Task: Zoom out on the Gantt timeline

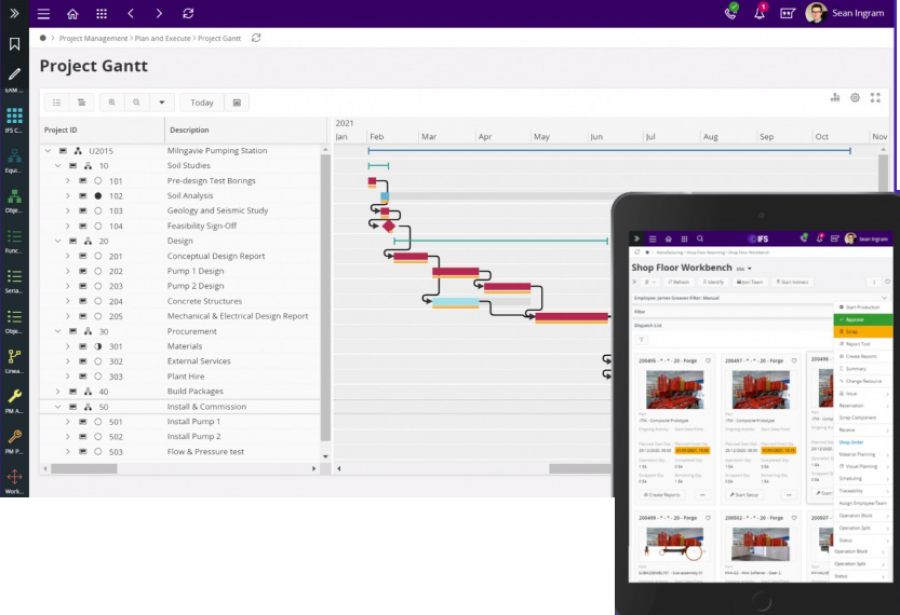Action: click(136, 102)
